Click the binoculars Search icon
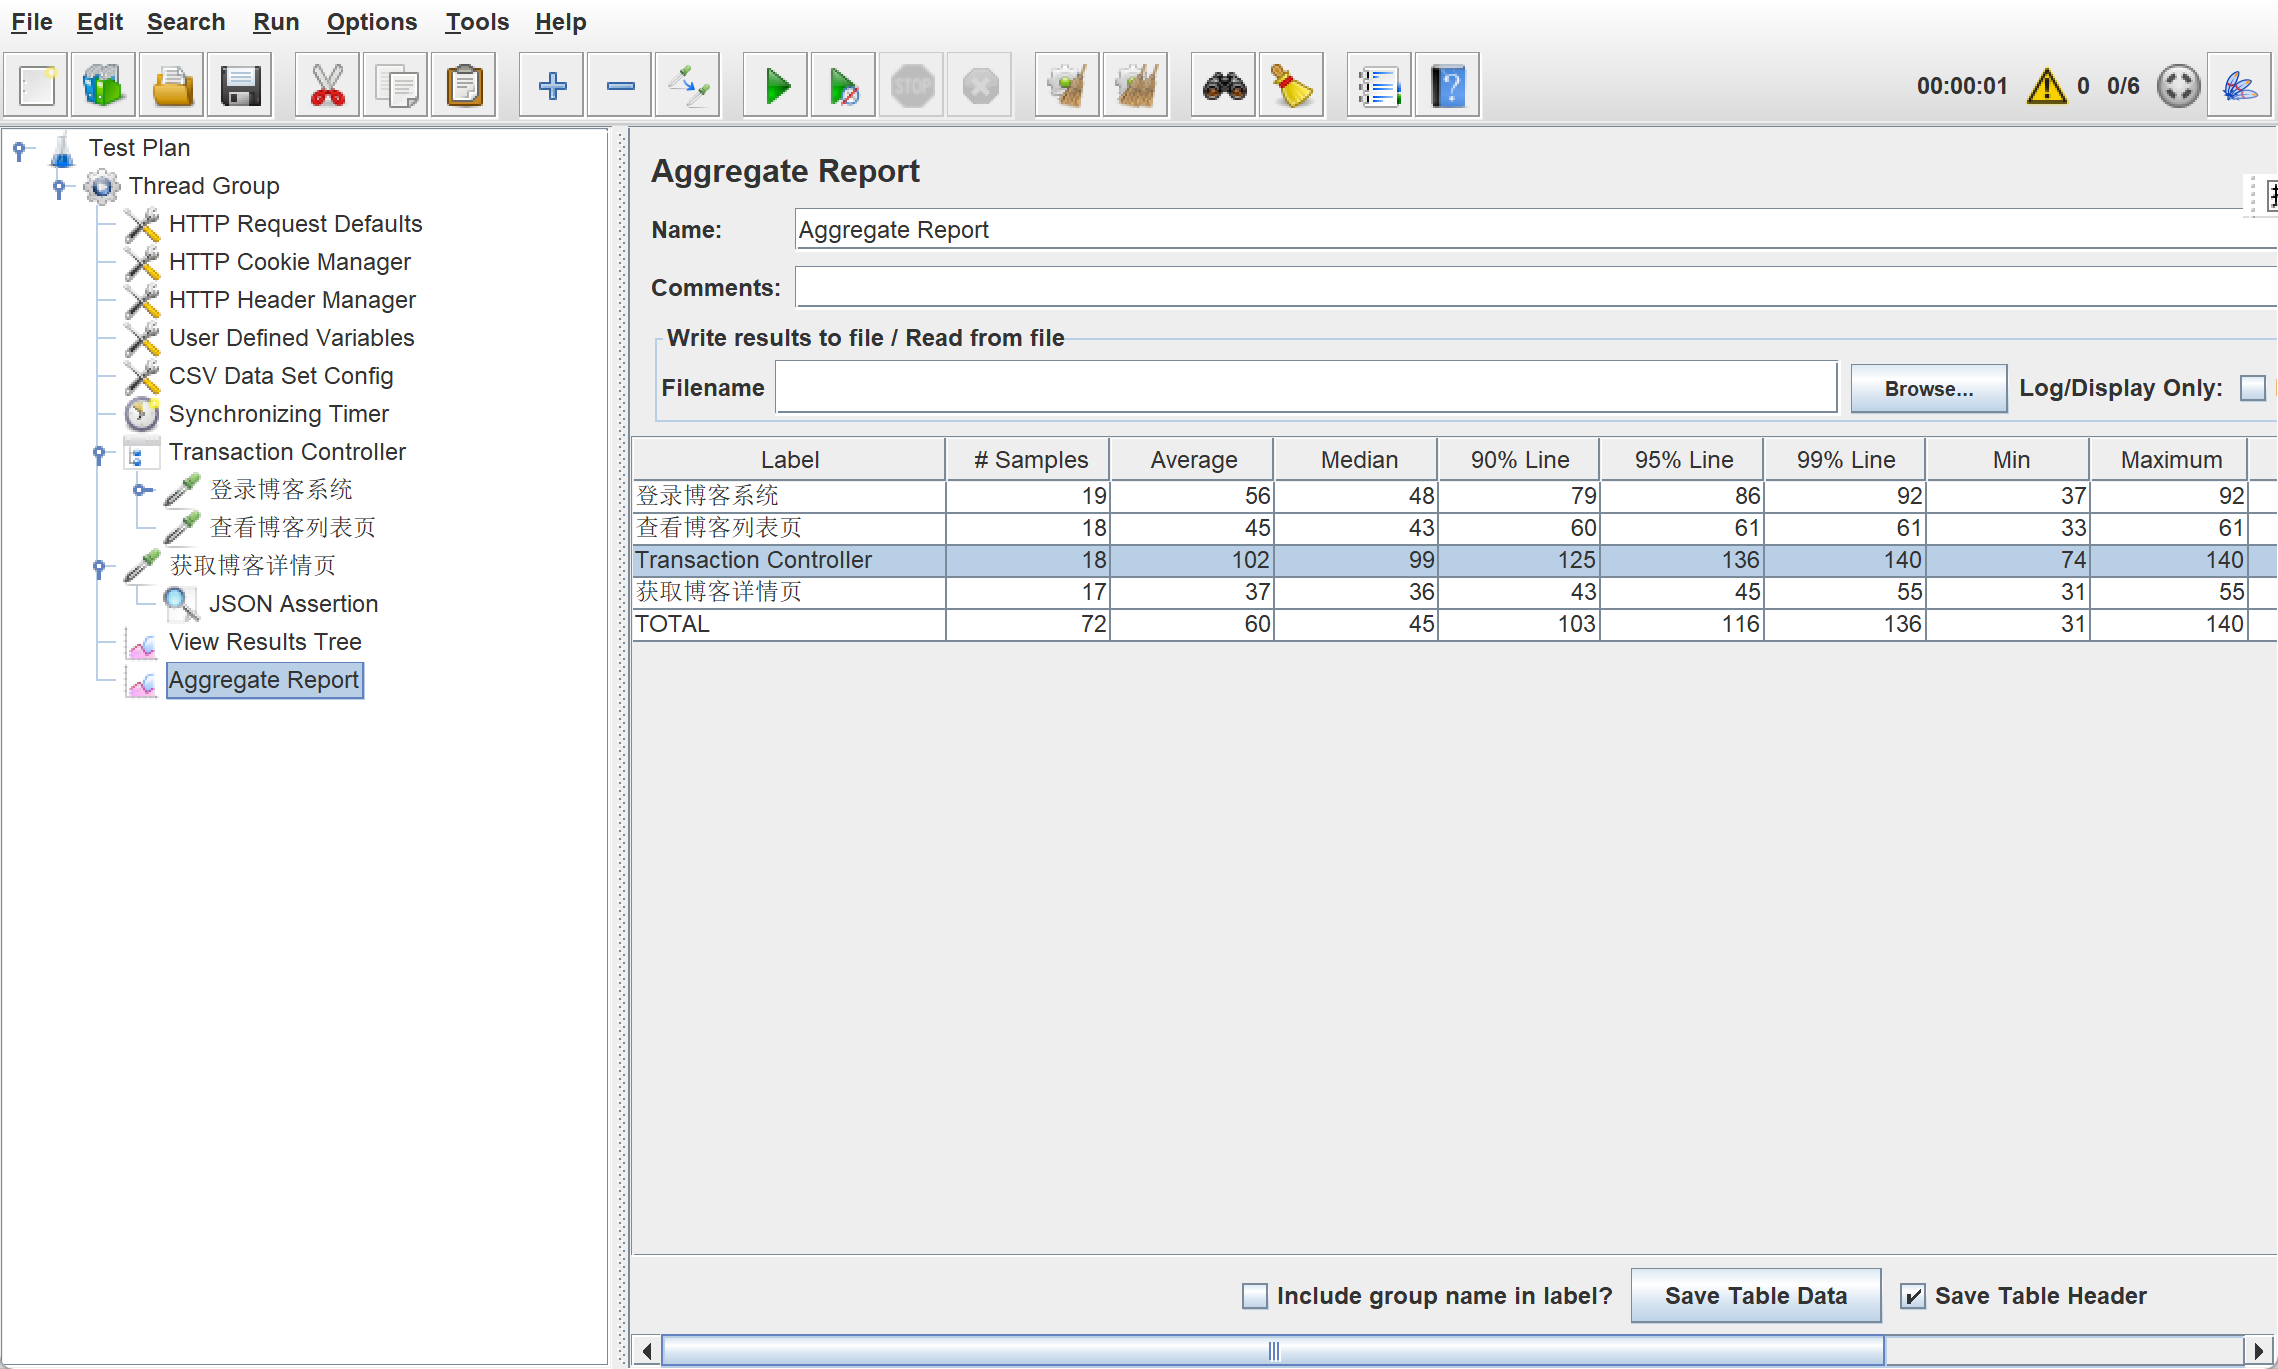Image resolution: width=2278 pixels, height=1369 pixels. 1224,86
